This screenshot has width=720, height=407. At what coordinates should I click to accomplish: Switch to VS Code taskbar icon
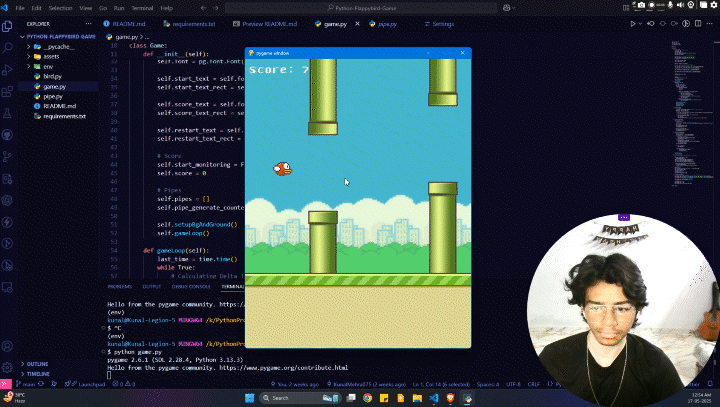point(433,398)
